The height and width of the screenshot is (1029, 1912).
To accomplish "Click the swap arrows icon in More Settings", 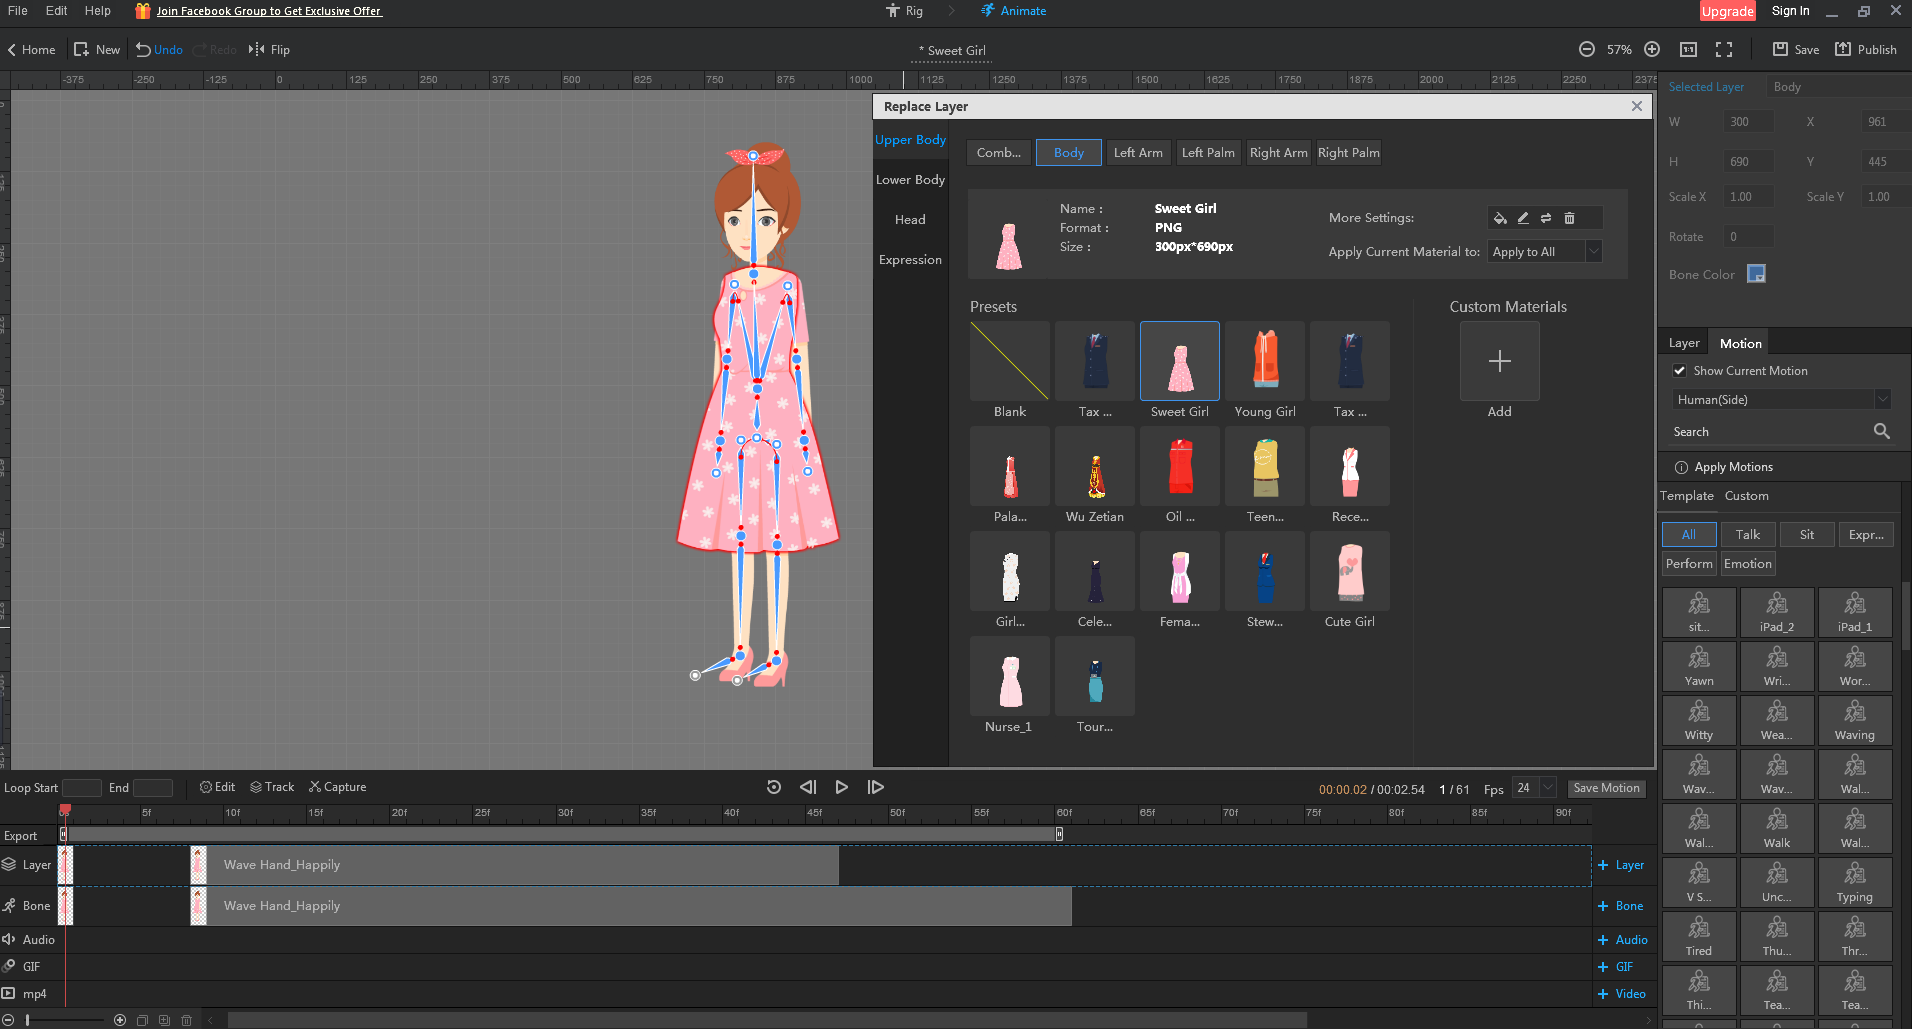I will pos(1546,218).
